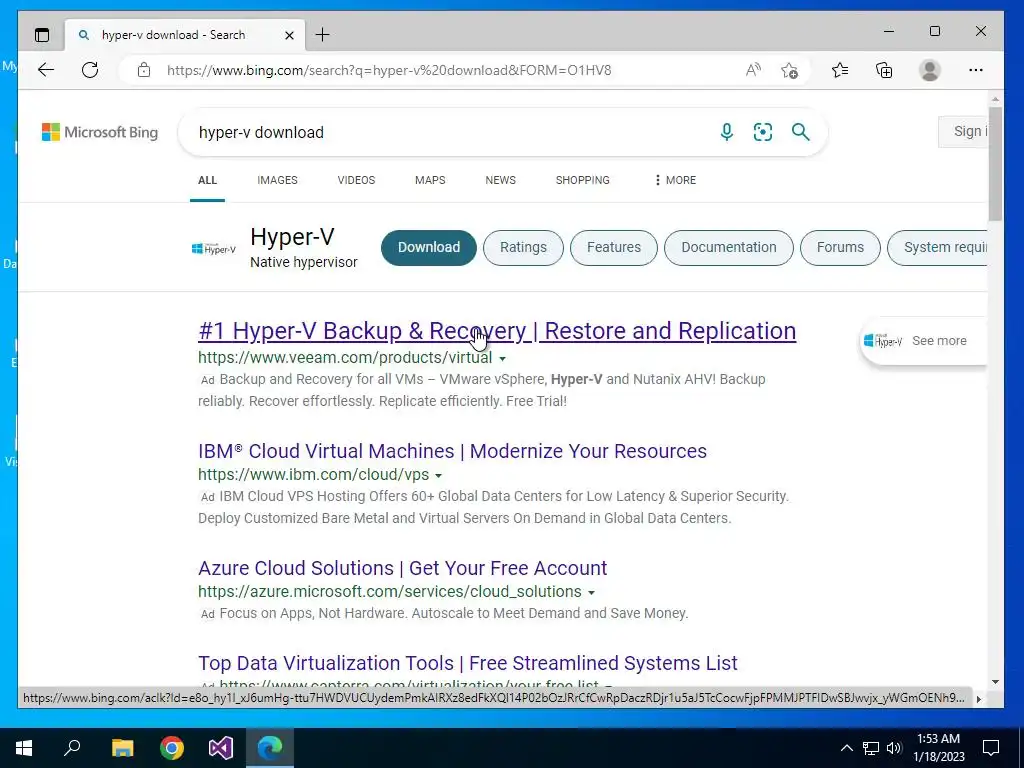Click the vertical scrollbar thumb
The image size is (1024, 768).
point(995,163)
